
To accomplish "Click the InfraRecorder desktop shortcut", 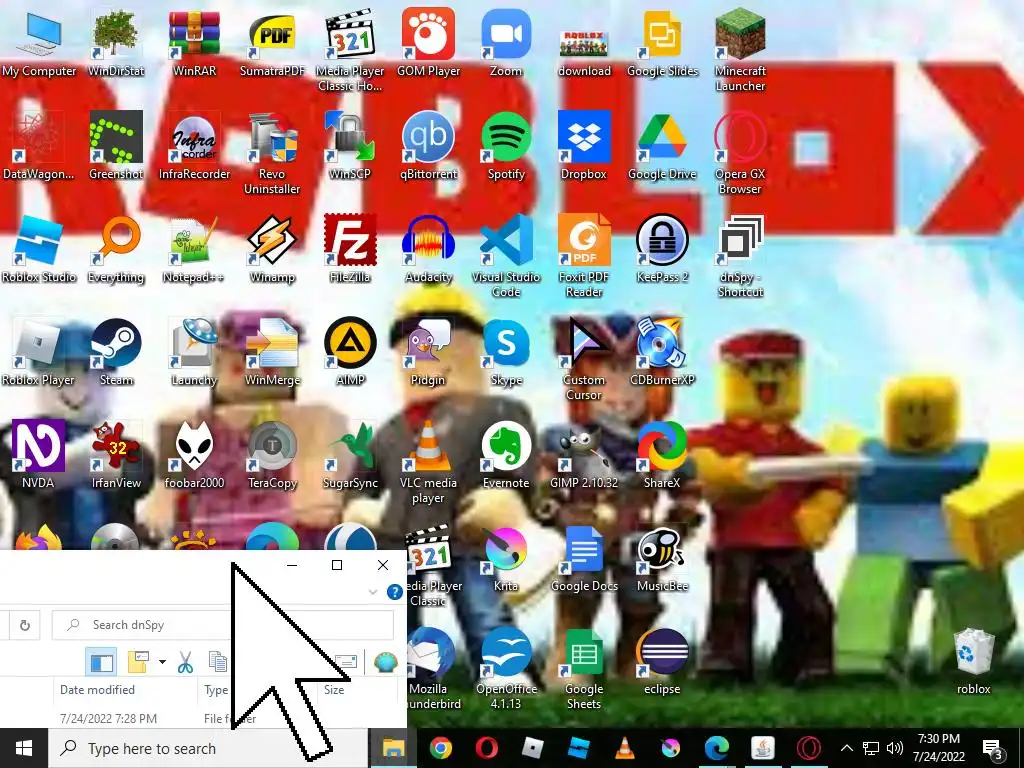I will pos(194,146).
